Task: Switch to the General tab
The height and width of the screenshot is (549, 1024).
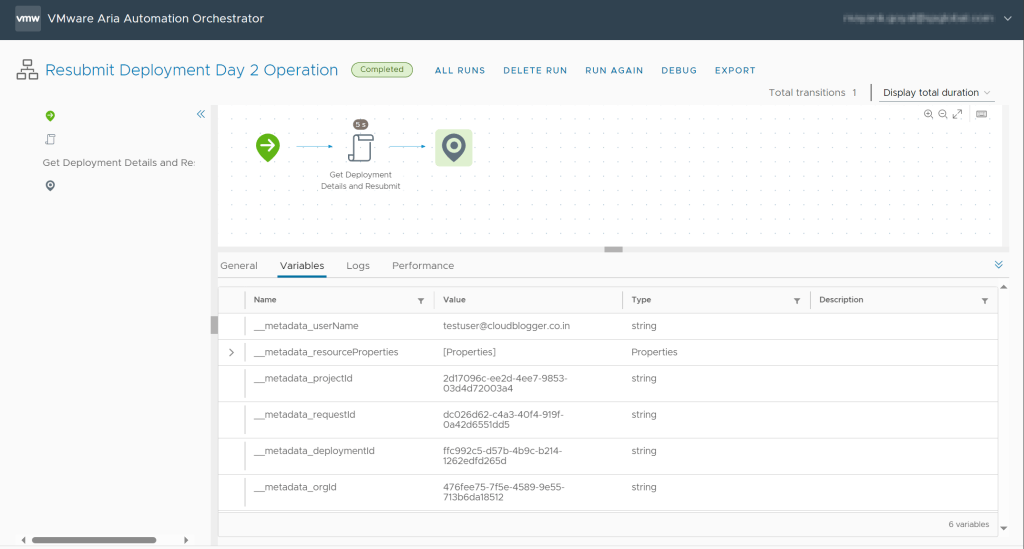Action: click(x=239, y=266)
